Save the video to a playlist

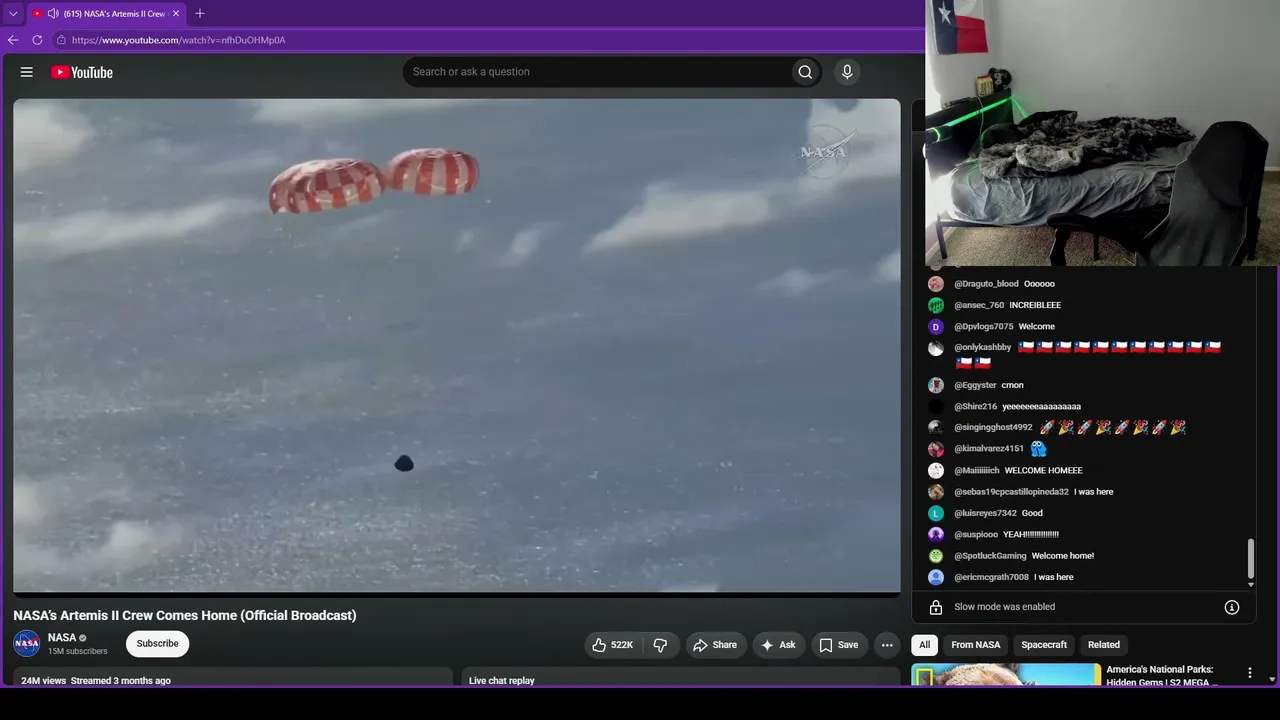(839, 645)
